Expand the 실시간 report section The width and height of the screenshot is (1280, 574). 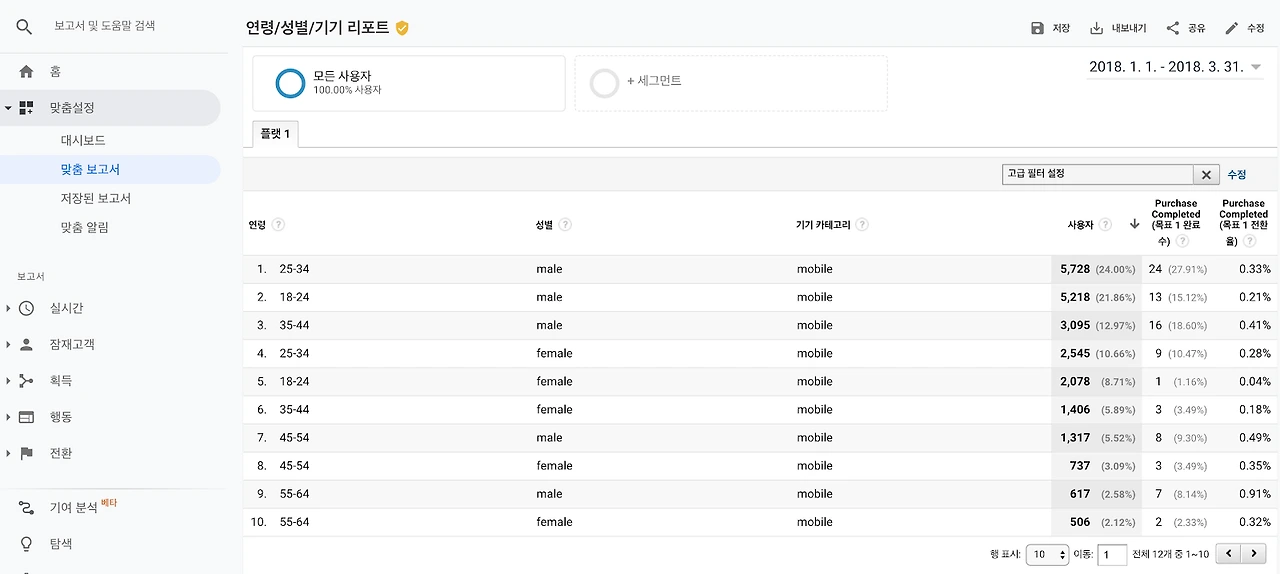point(8,308)
